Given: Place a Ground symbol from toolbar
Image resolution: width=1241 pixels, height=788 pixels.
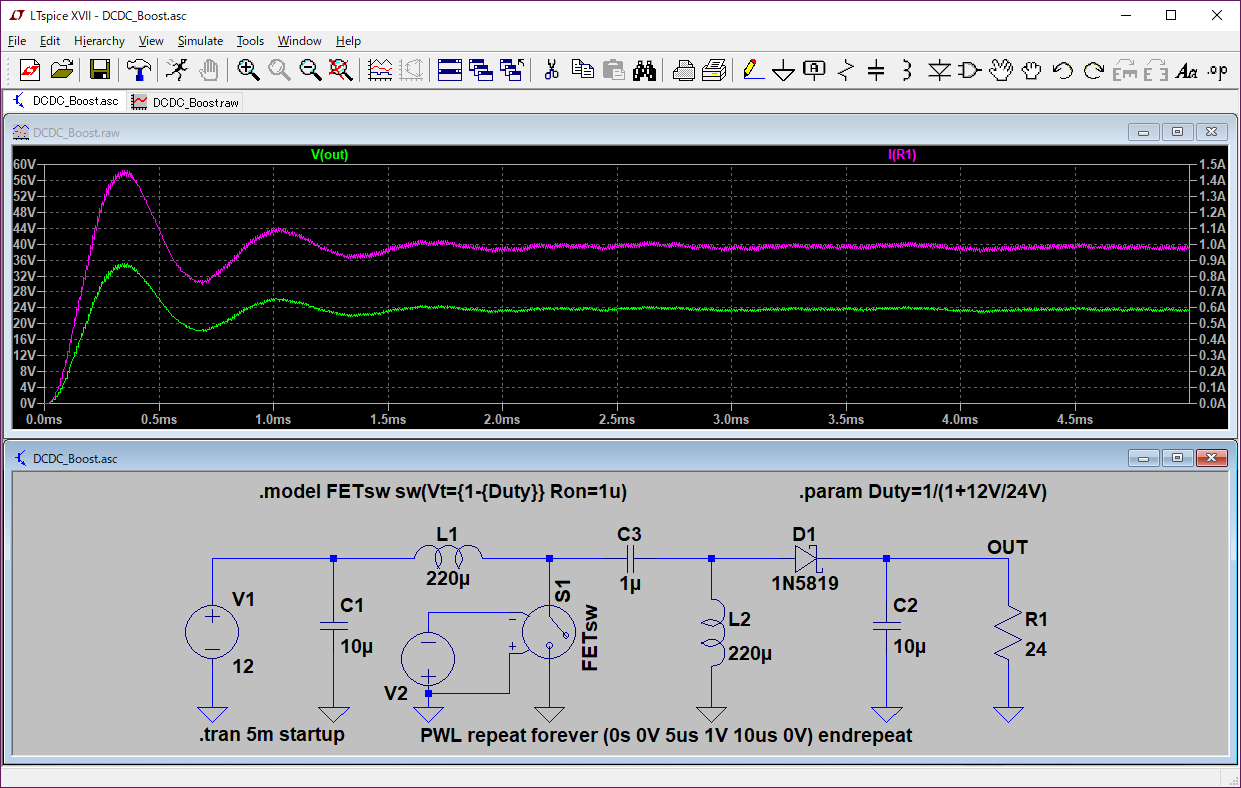Looking at the screenshot, I should (784, 70).
